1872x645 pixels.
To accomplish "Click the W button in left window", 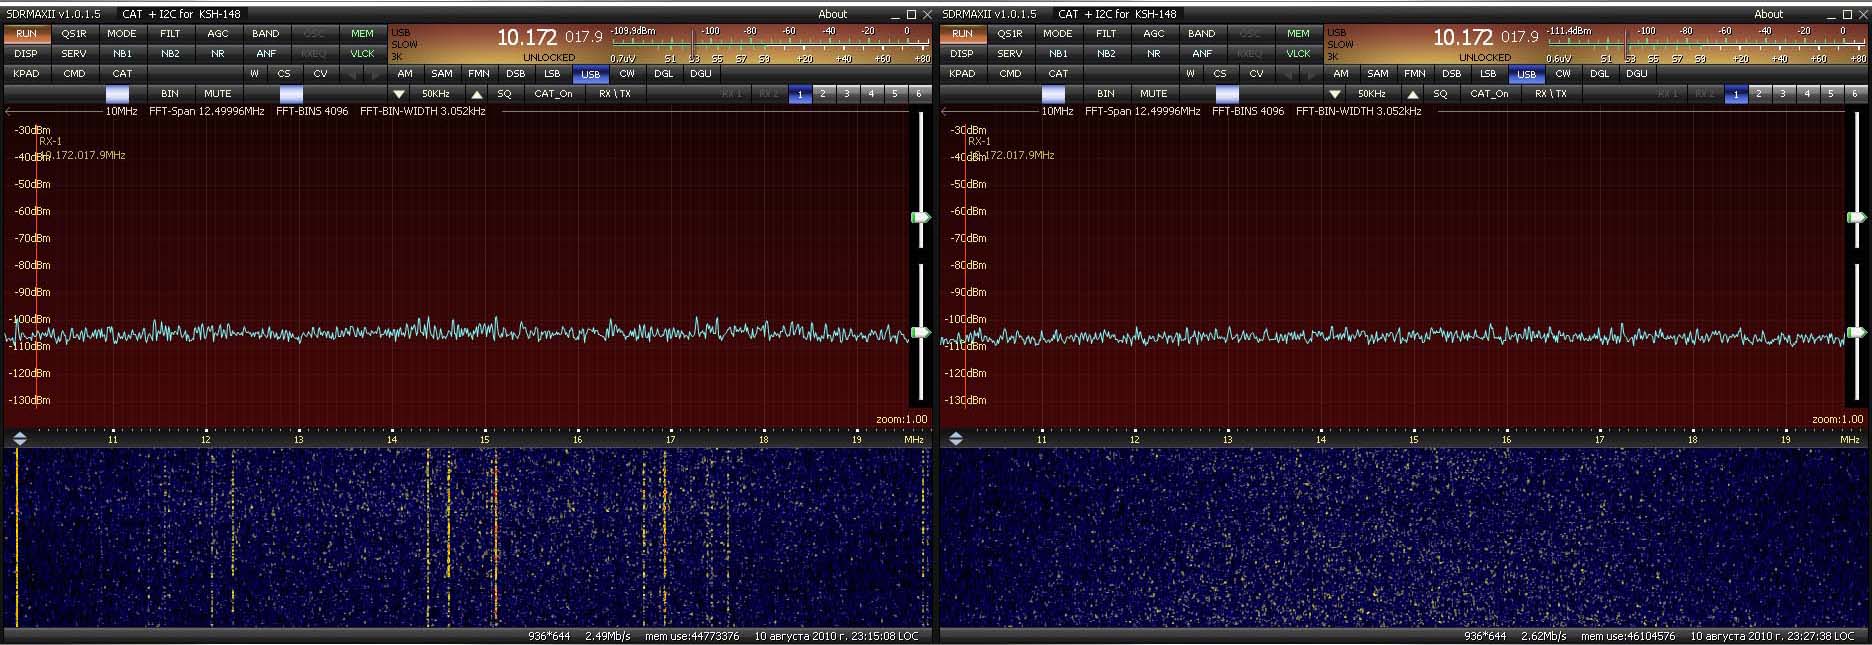I will [254, 74].
